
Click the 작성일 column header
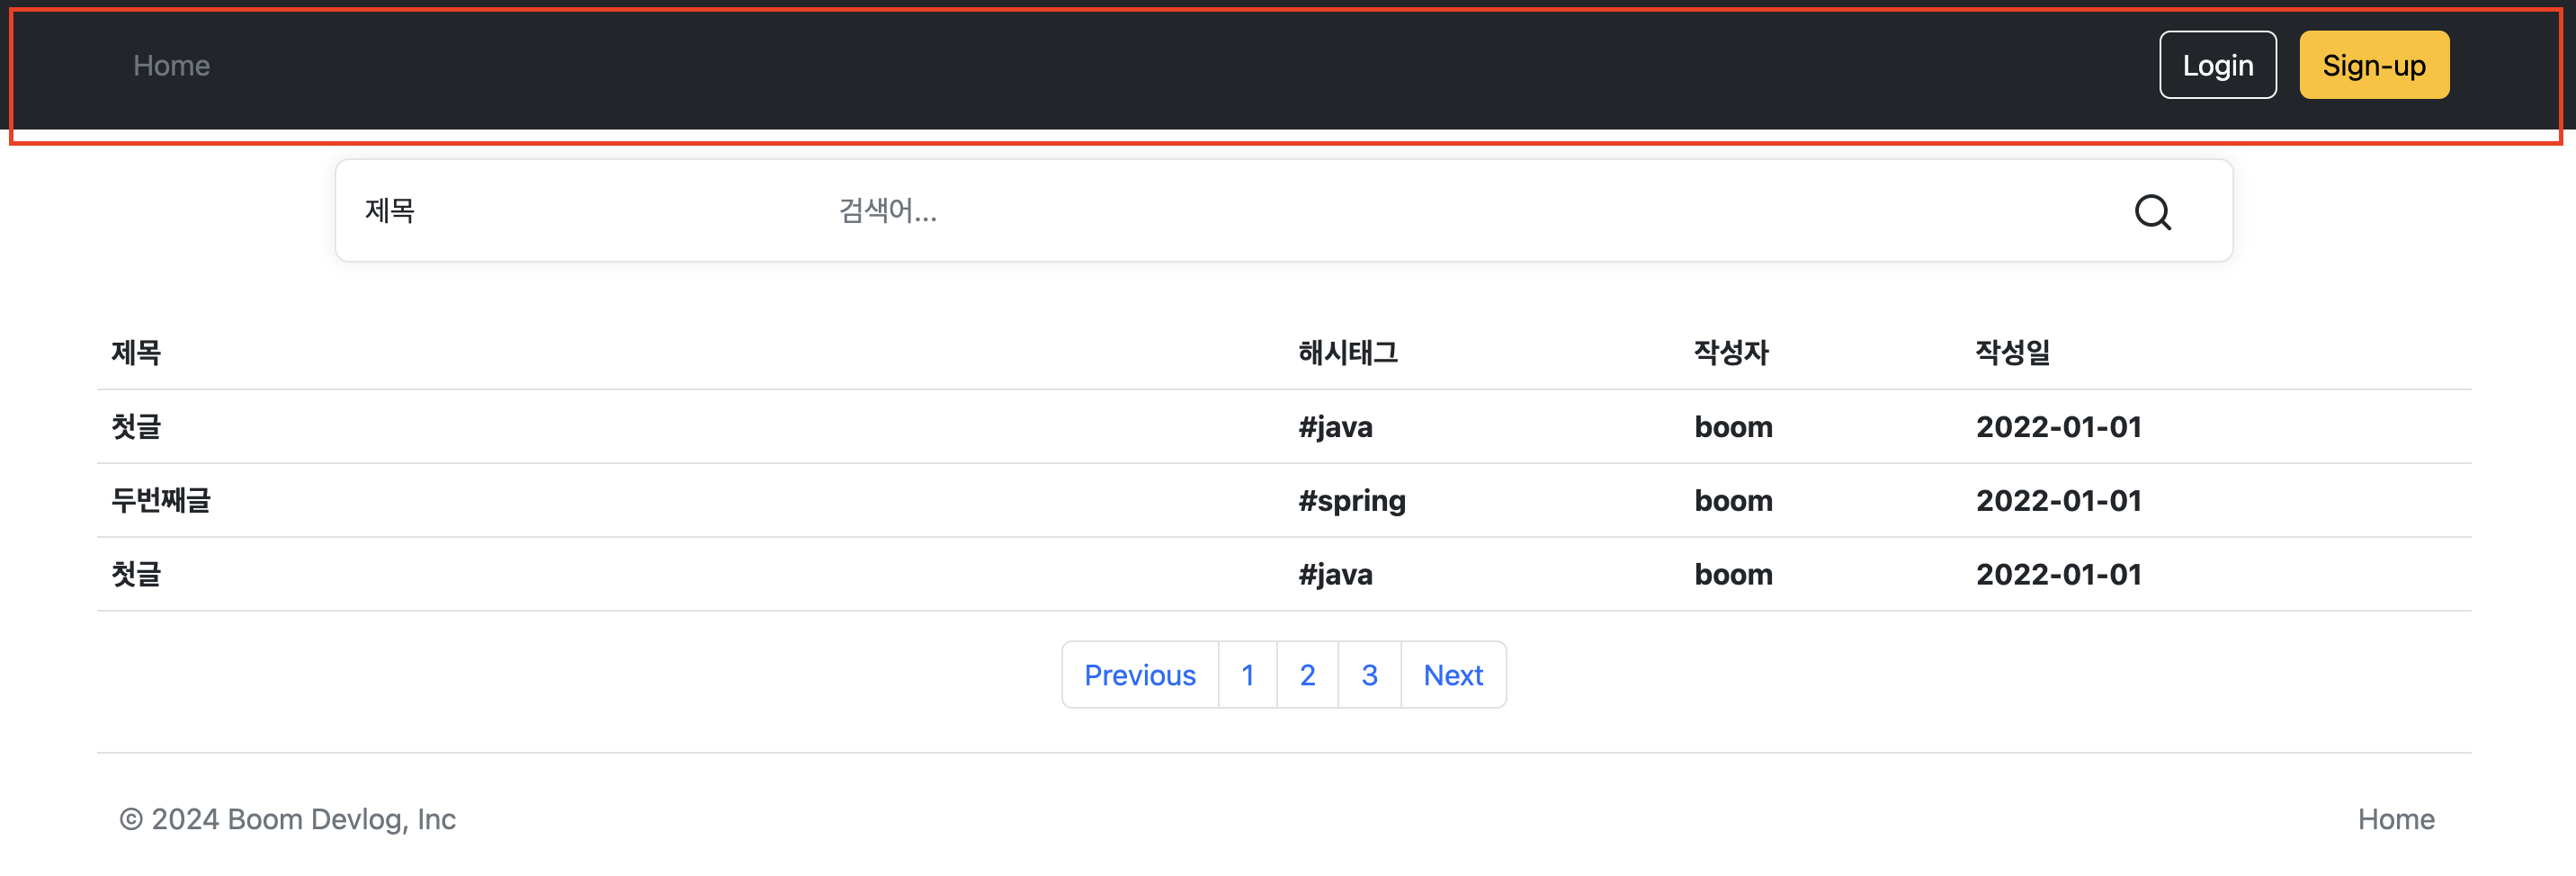[x=2012, y=352]
